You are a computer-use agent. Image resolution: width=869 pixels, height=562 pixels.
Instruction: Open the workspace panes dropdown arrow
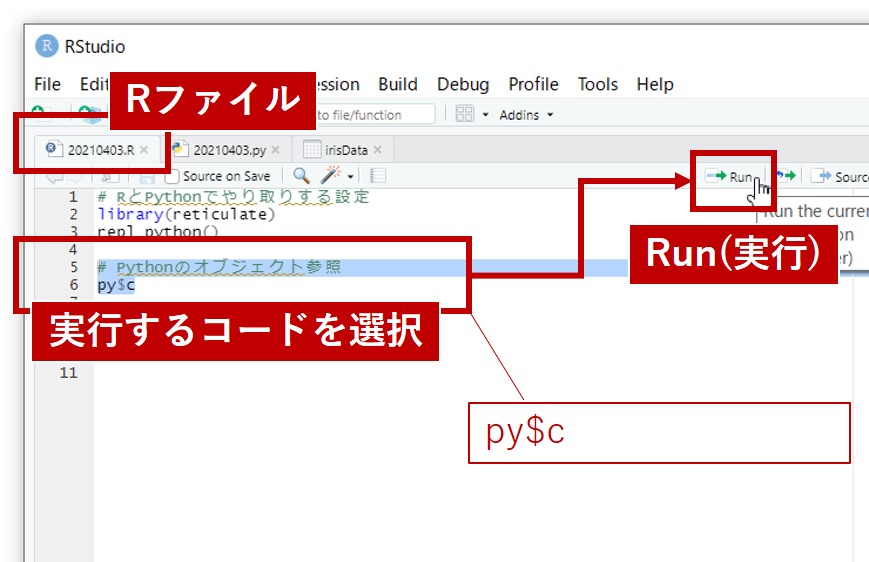(485, 115)
